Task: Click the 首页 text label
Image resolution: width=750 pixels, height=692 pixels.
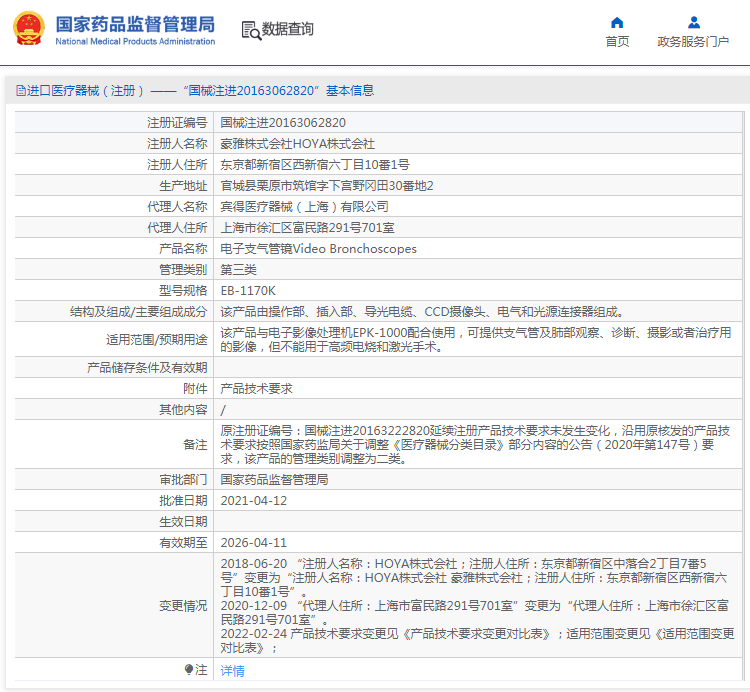Action: (617, 42)
